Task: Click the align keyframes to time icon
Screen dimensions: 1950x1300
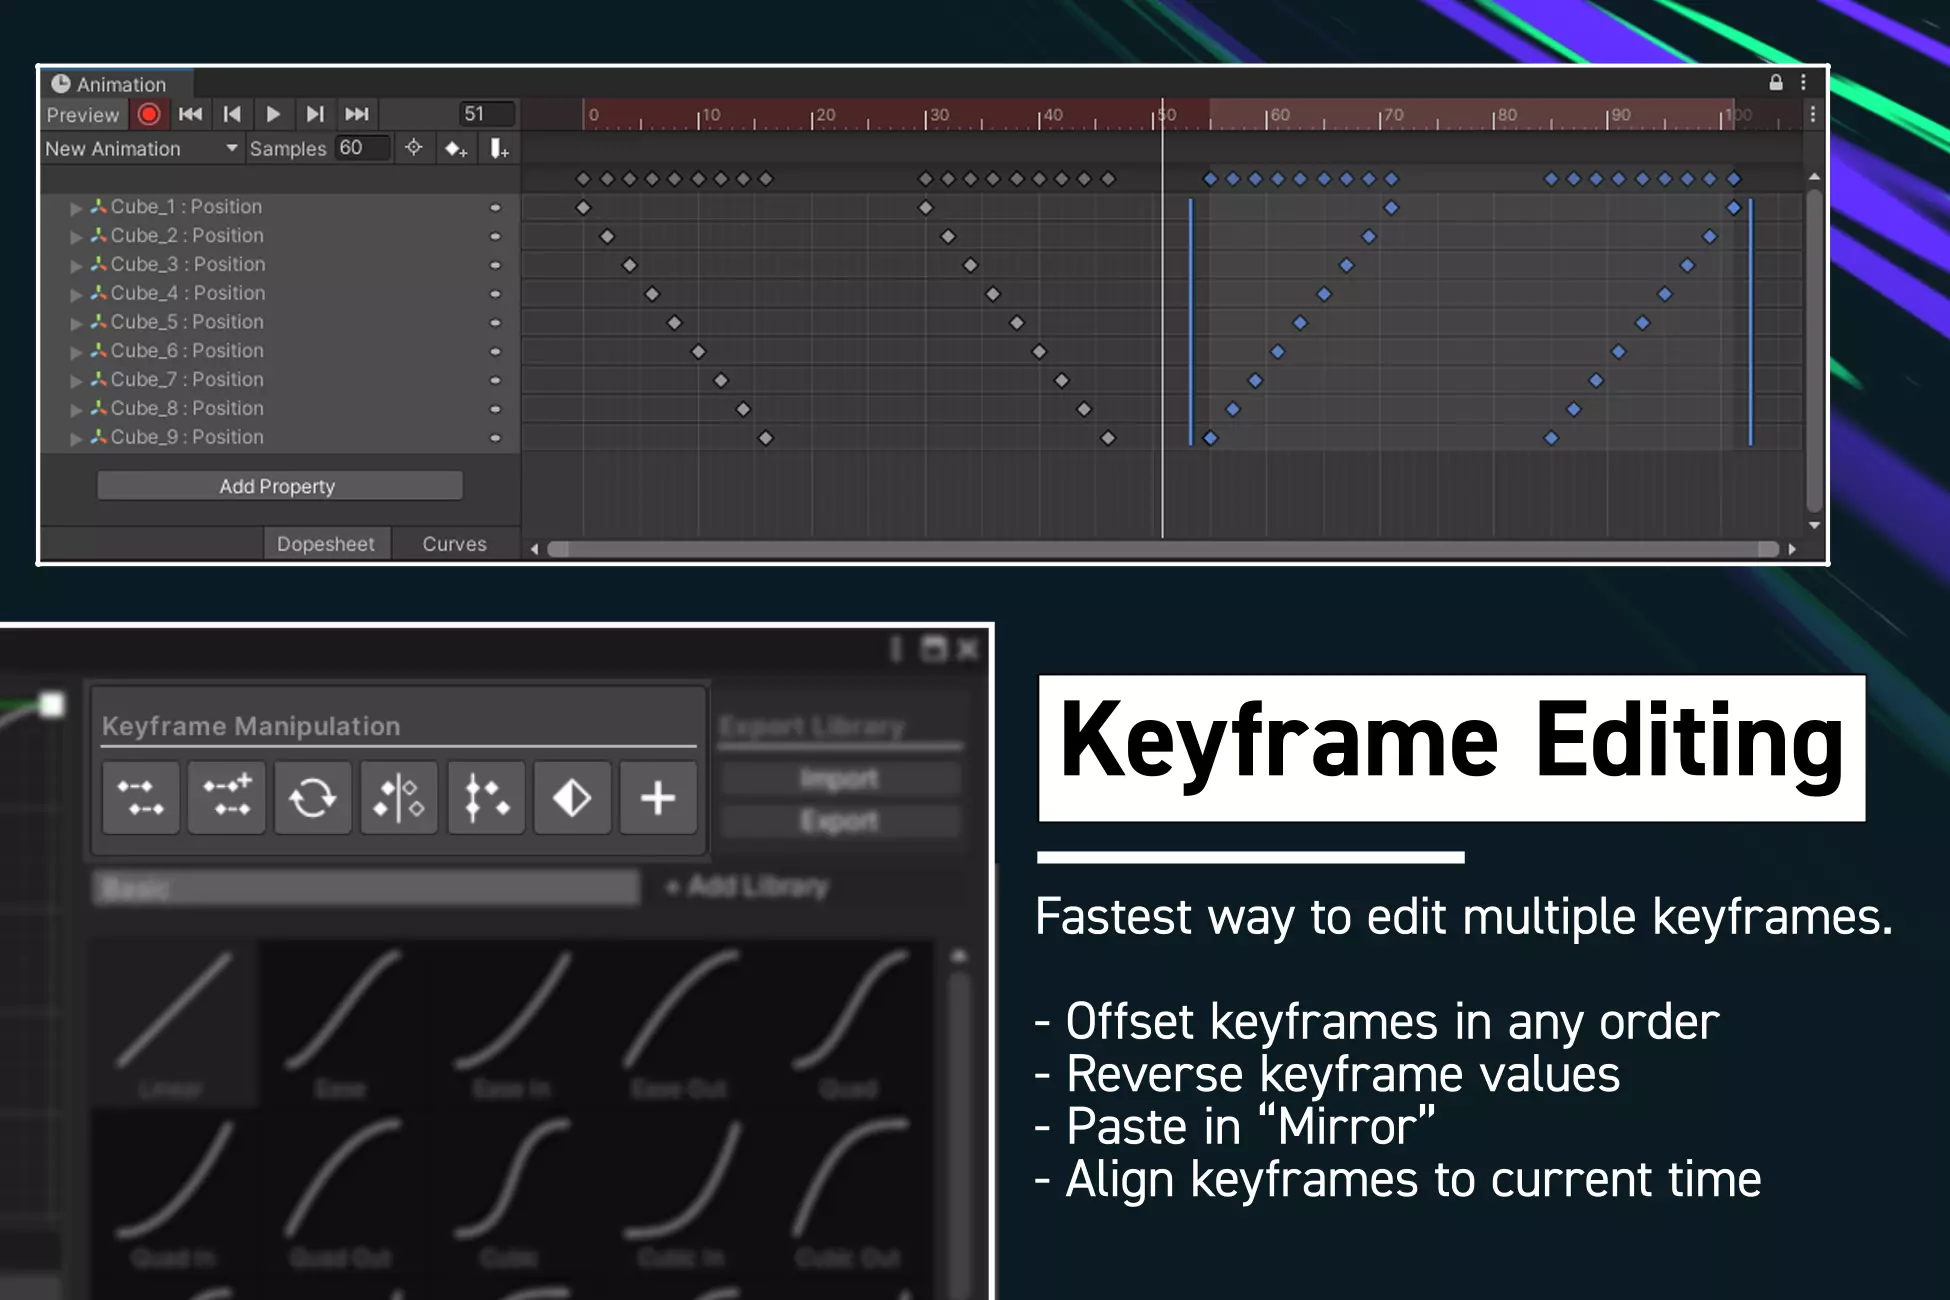Action: tap(486, 798)
